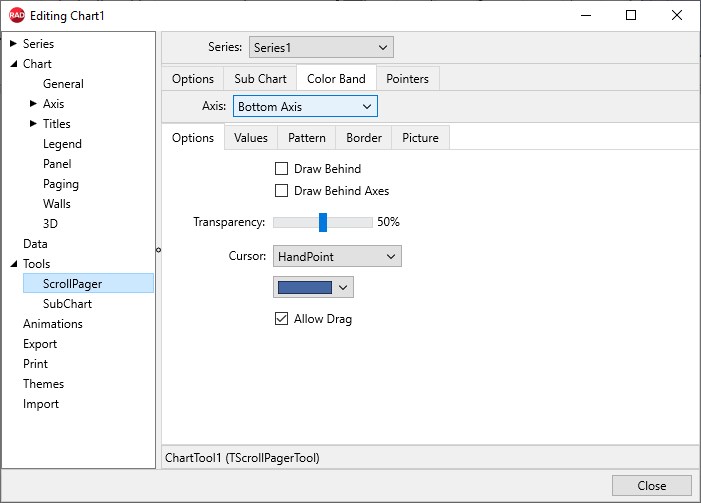Click the Axis tree label

53,104
